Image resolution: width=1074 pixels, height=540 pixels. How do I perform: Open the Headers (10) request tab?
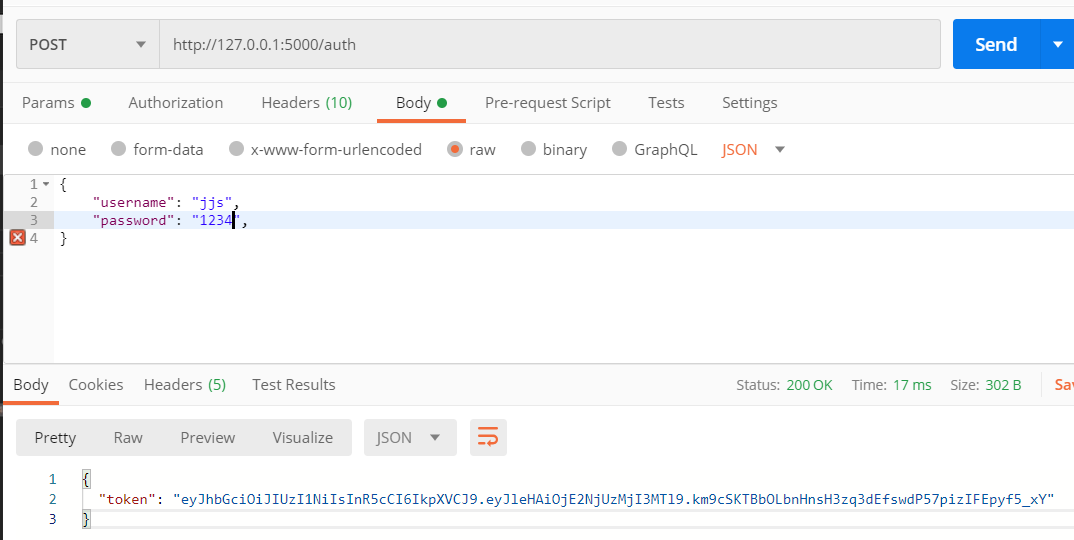point(307,103)
